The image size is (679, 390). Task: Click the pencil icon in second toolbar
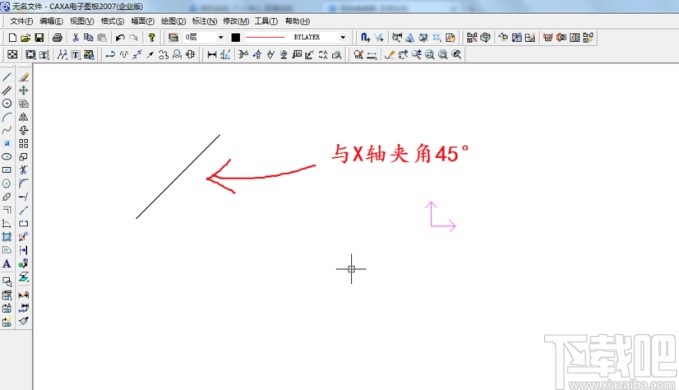[x=390, y=55]
